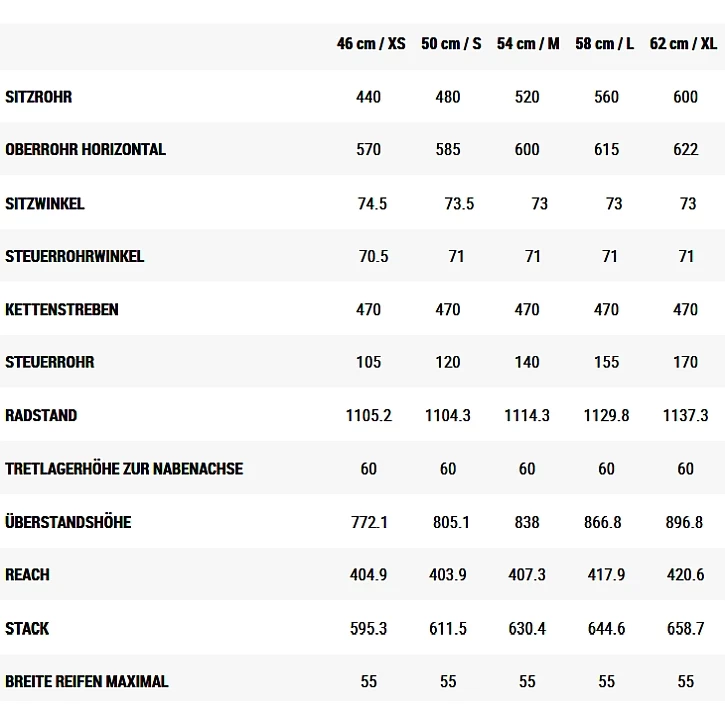Select the STEUERROHRWINKEL row label
This screenshot has width=725, height=725.
(74, 256)
